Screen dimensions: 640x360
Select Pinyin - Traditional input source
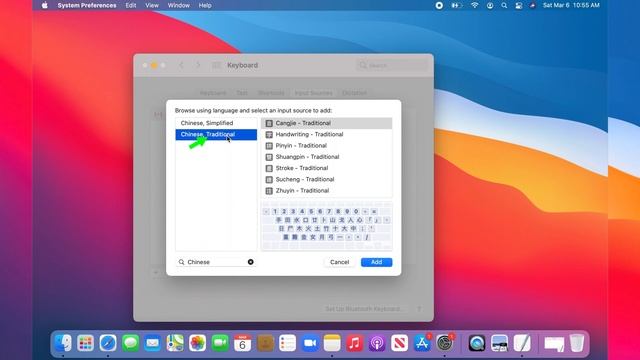click(327, 146)
